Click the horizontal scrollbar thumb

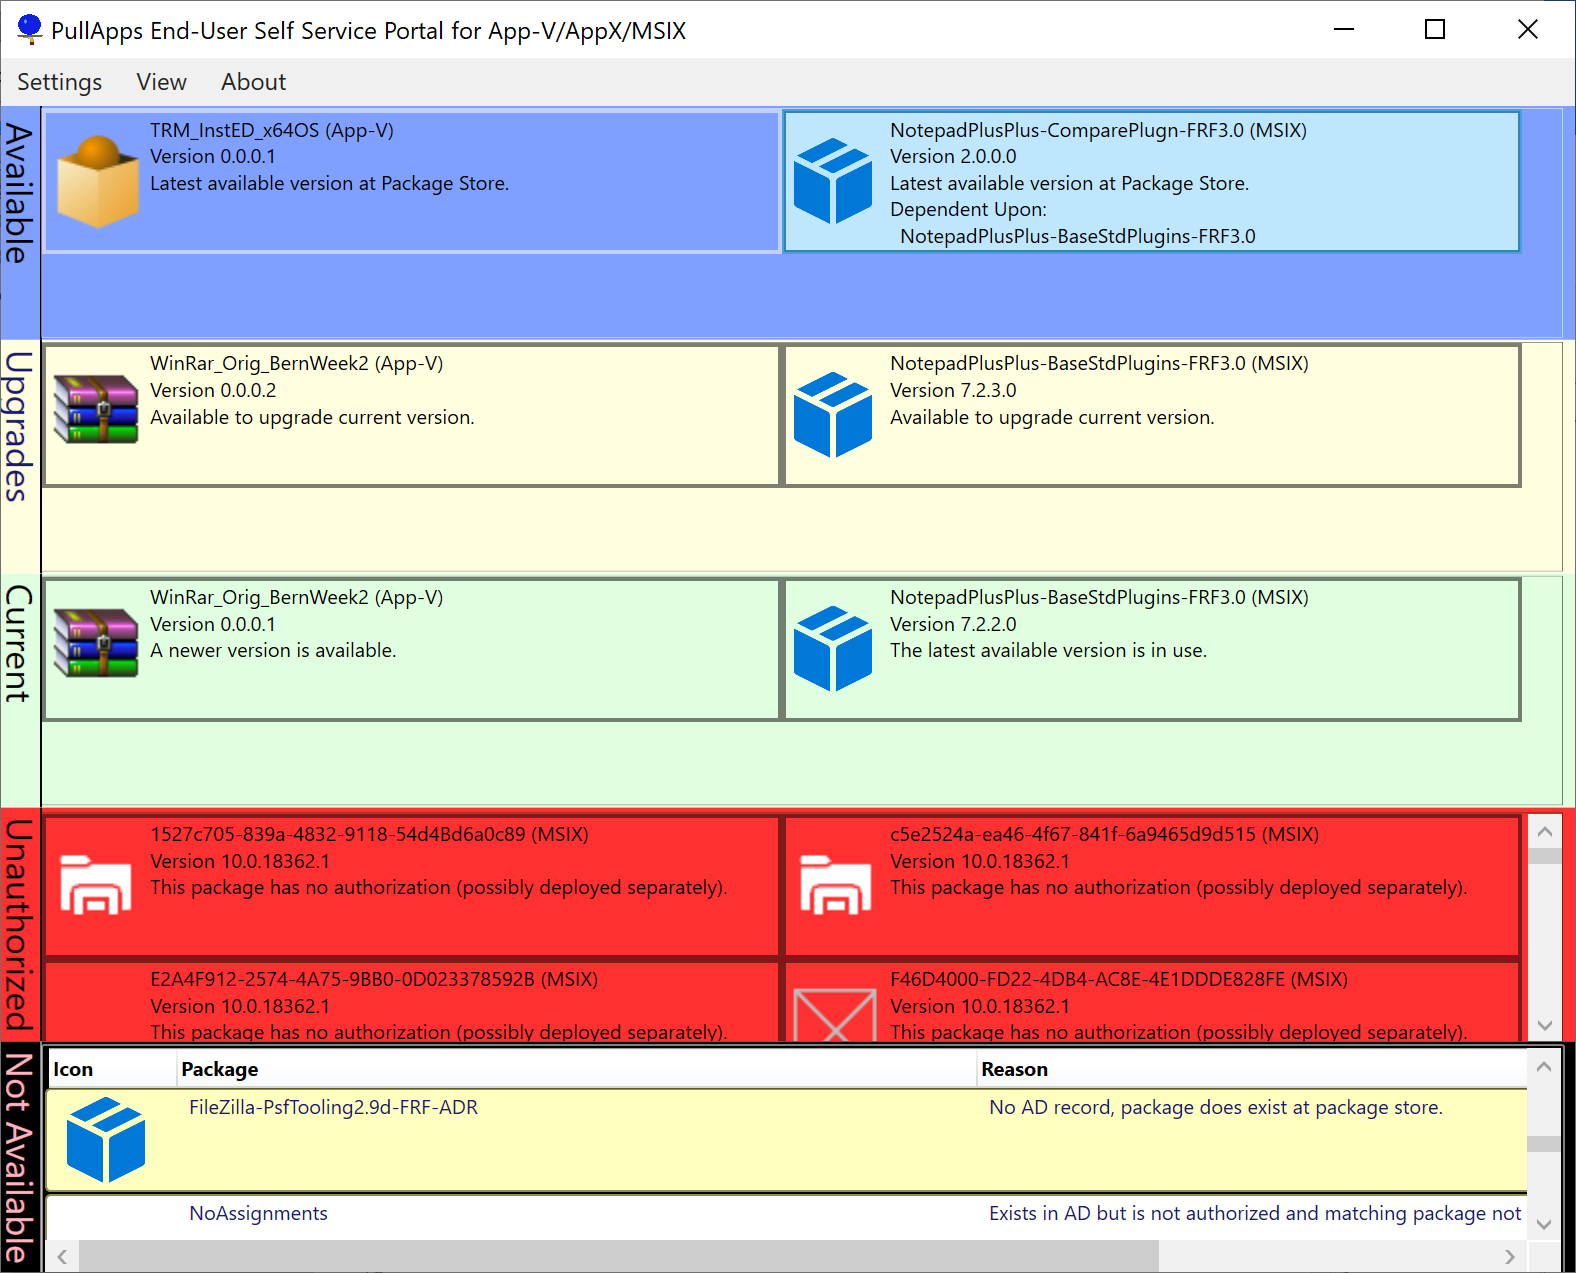[618, 1256]
